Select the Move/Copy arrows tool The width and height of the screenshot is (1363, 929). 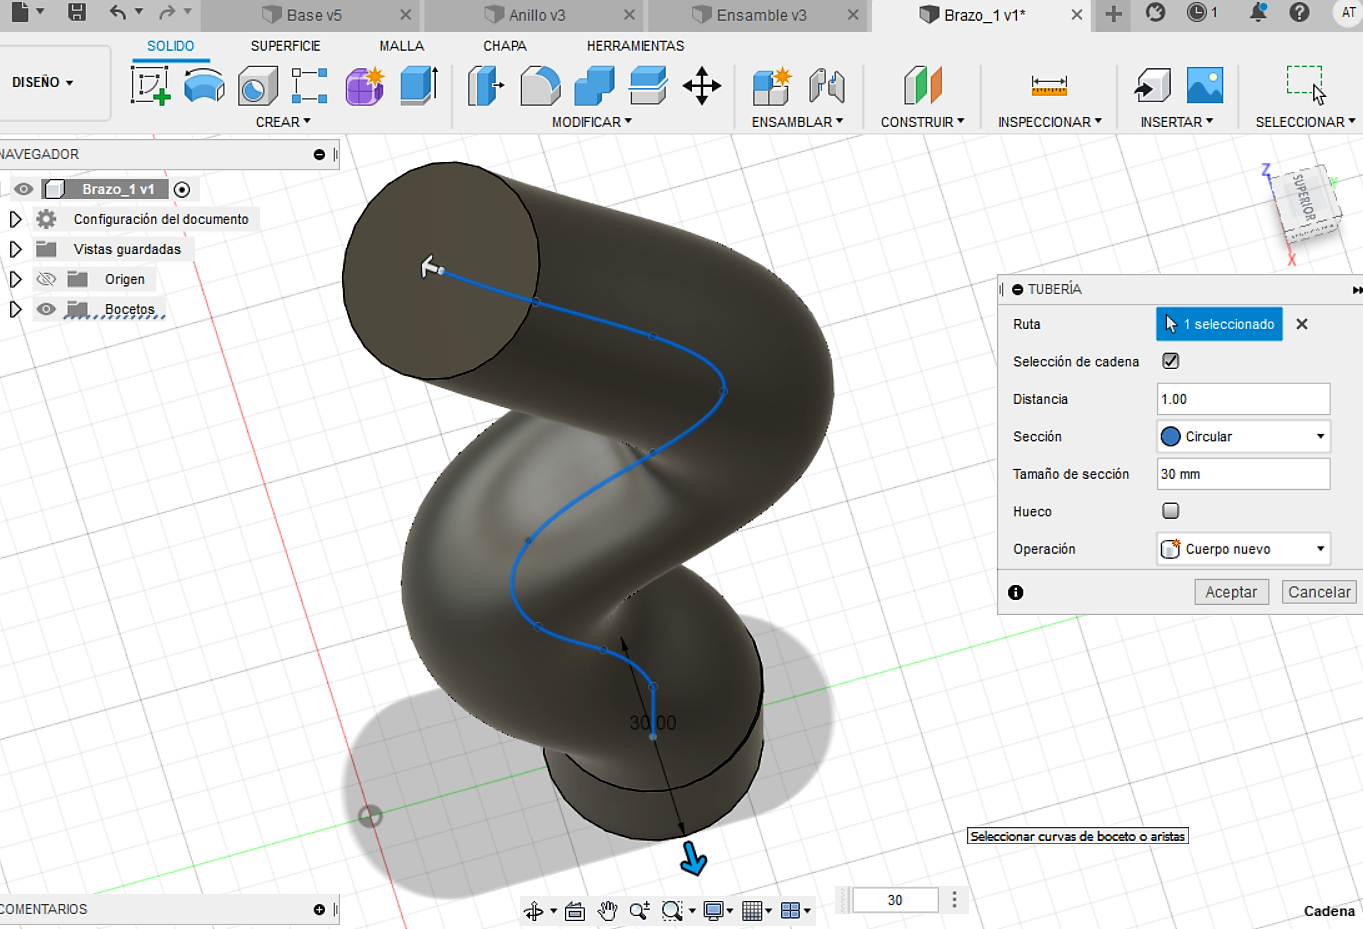tap(702, 86)
